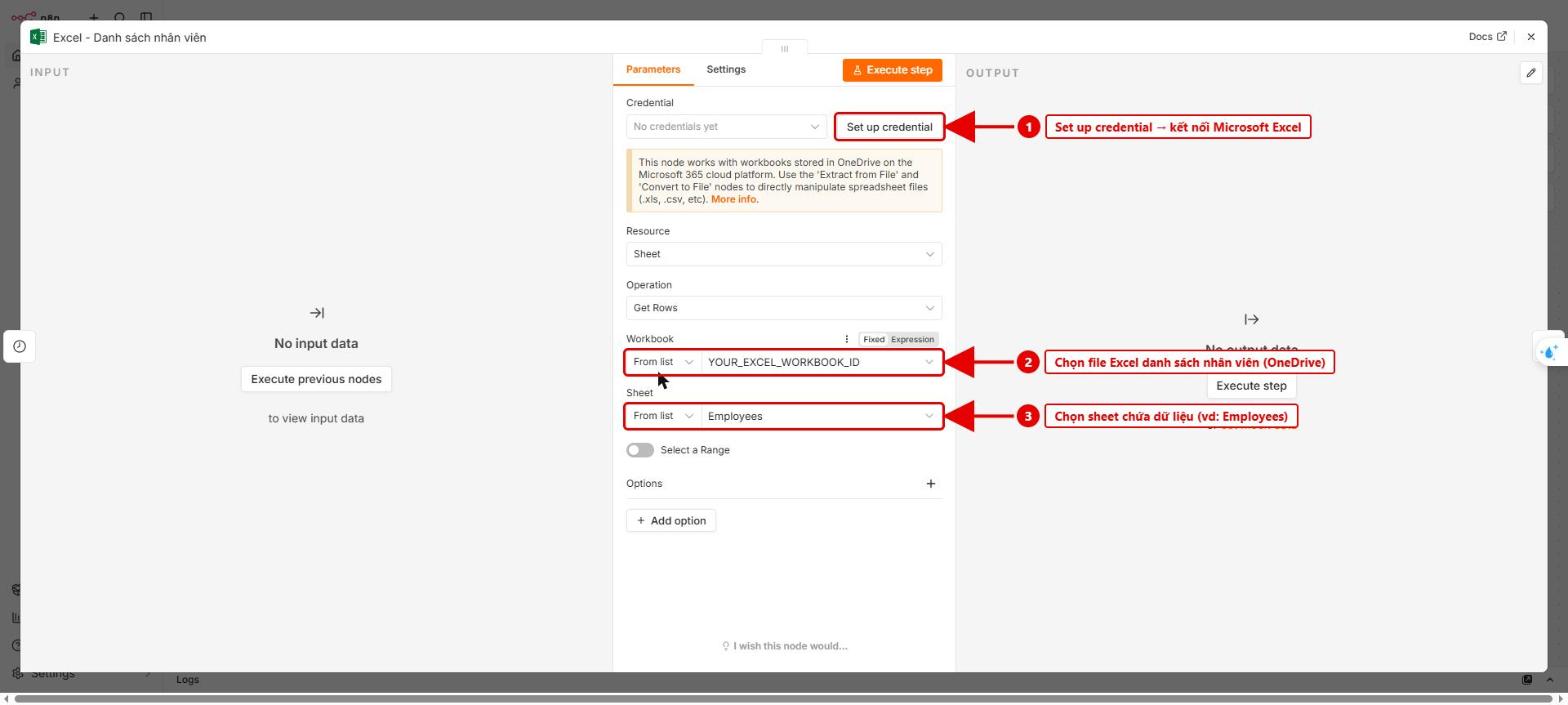Viewport: 1568px width, 705px height.
Task: Follow the More info link in the notice
Action: 733,200
